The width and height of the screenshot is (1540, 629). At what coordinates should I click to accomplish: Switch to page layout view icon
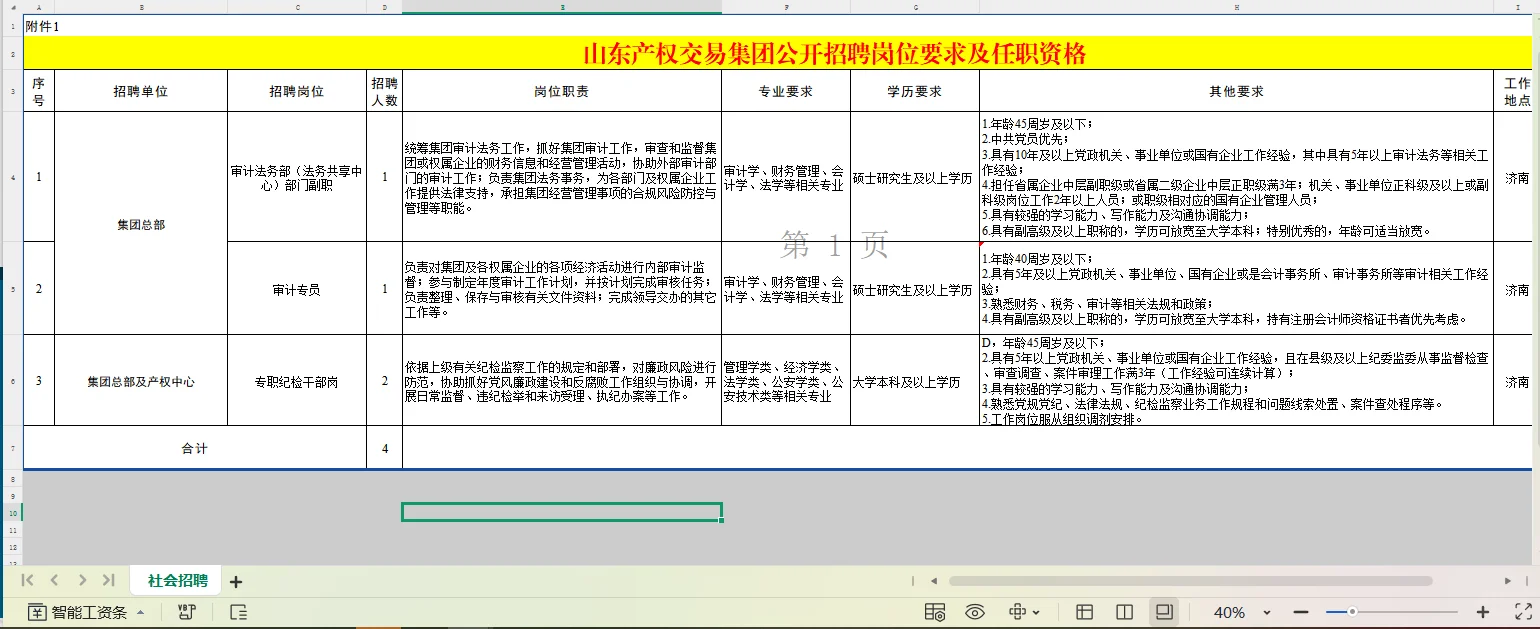pos(1124,612)
